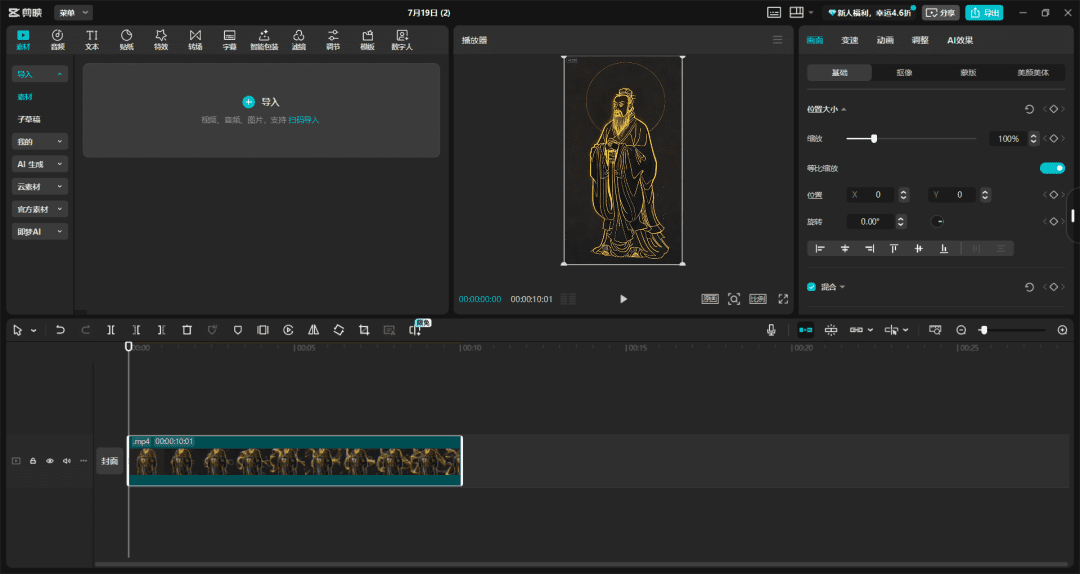Click the zoom-in plus icon on timeline
This screenshot has height=574, width=1080.
1062,330
